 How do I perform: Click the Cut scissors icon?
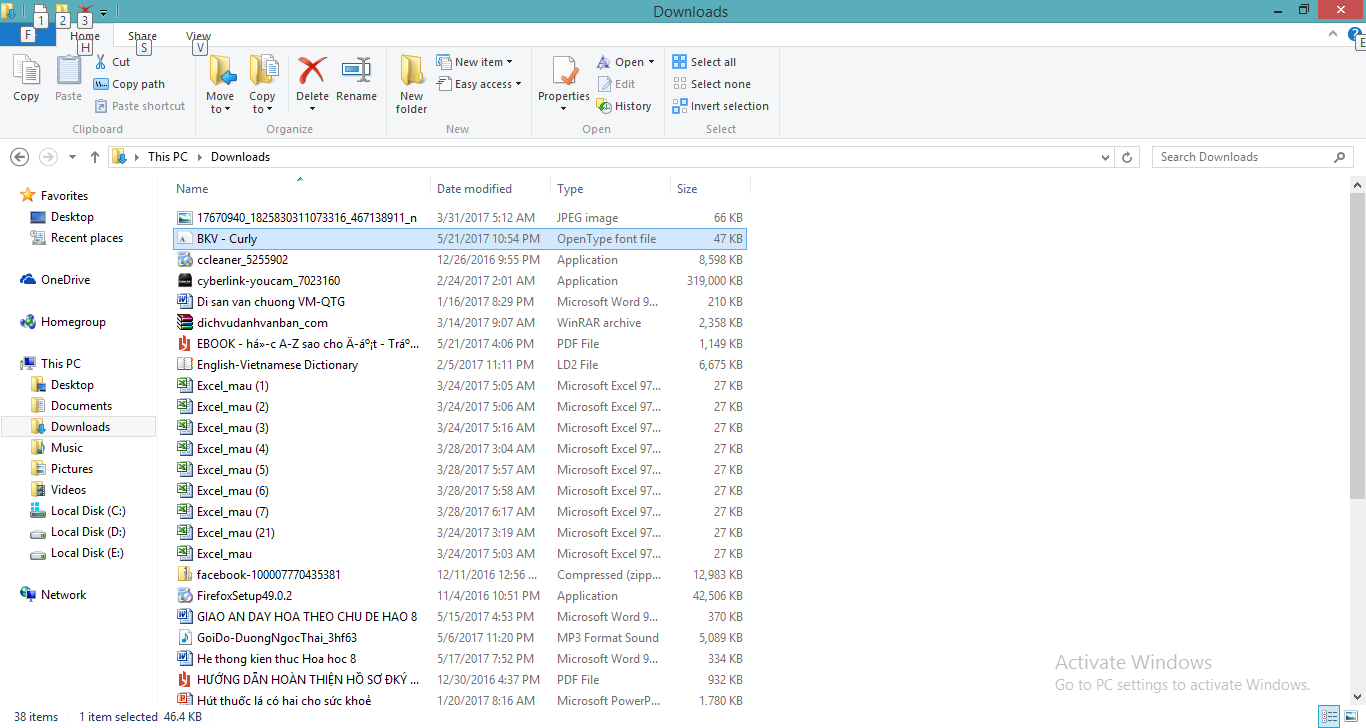101,62
